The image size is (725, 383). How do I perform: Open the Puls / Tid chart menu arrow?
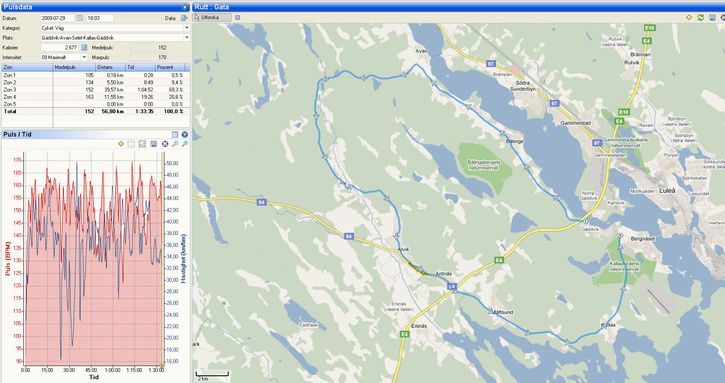[x=184, y=134]
